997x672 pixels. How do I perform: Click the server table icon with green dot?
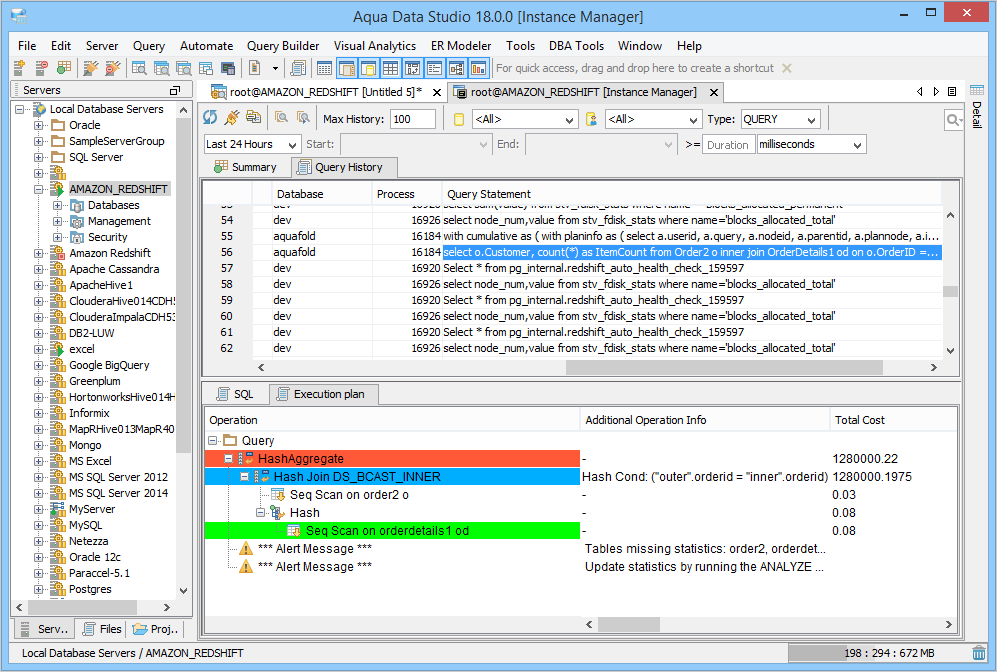[x=64, y=67]
